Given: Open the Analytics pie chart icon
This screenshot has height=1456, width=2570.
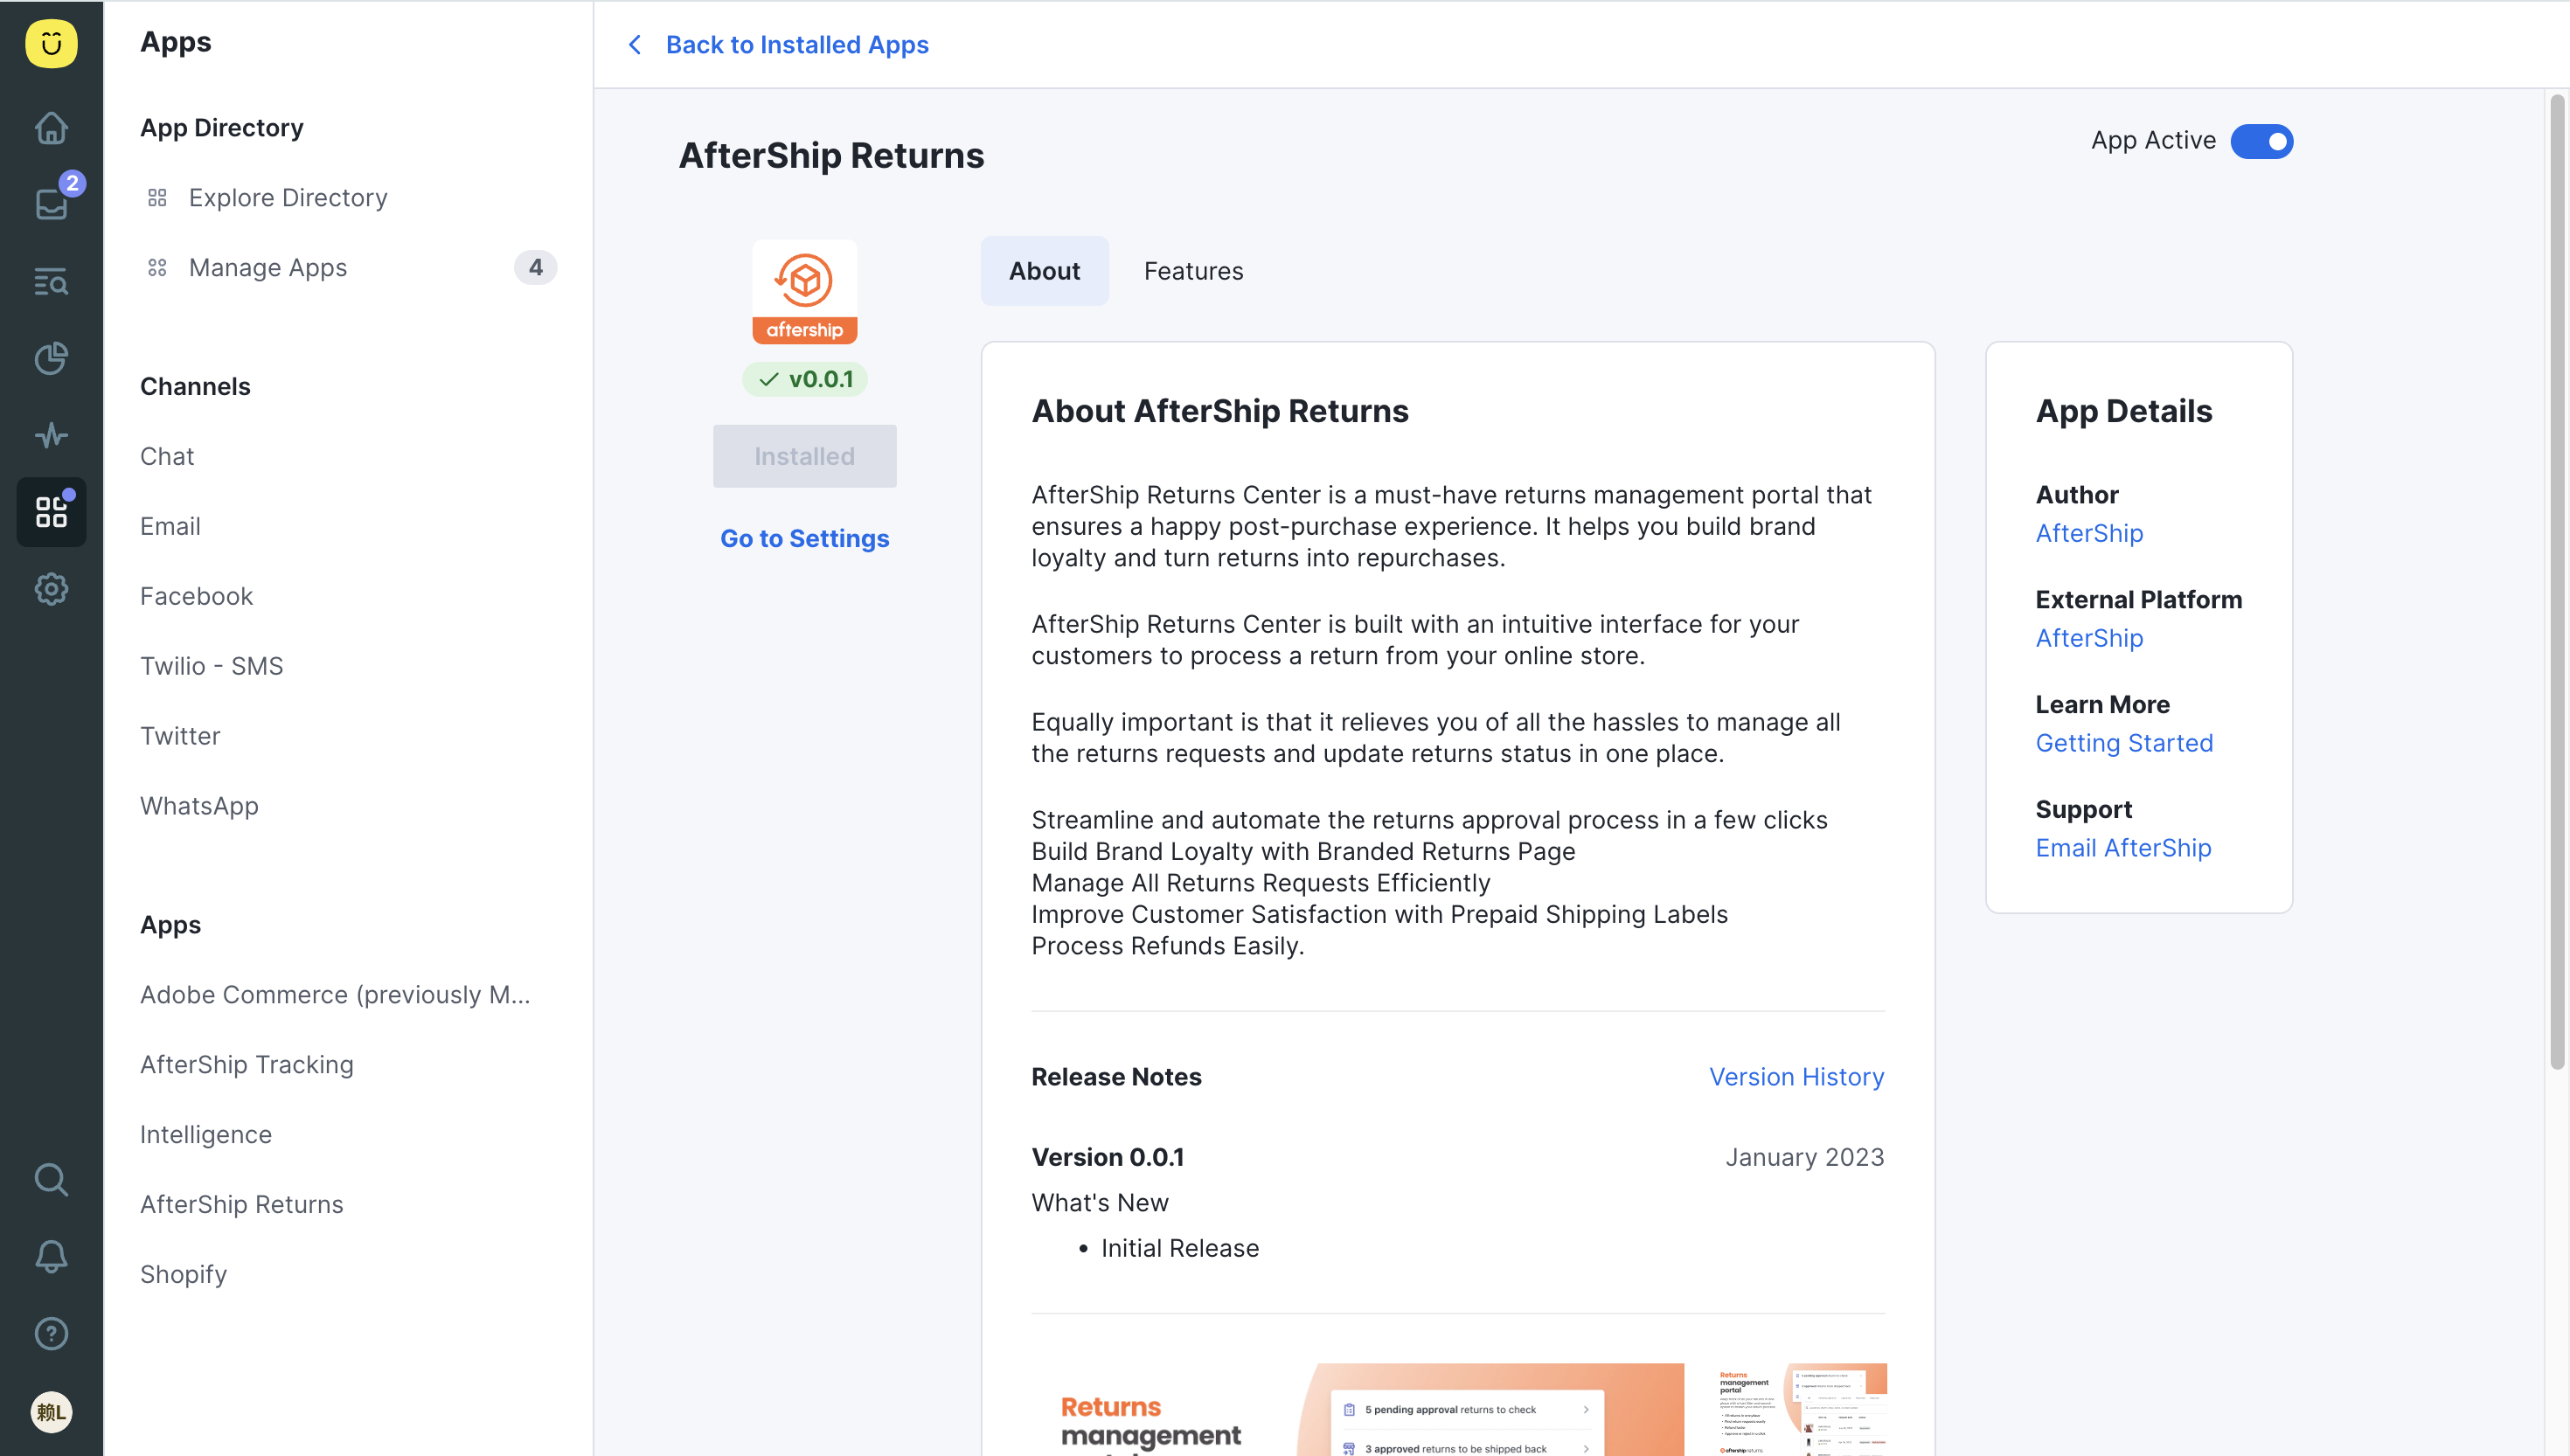Looking at the screenshot, I should pos(51,358).
